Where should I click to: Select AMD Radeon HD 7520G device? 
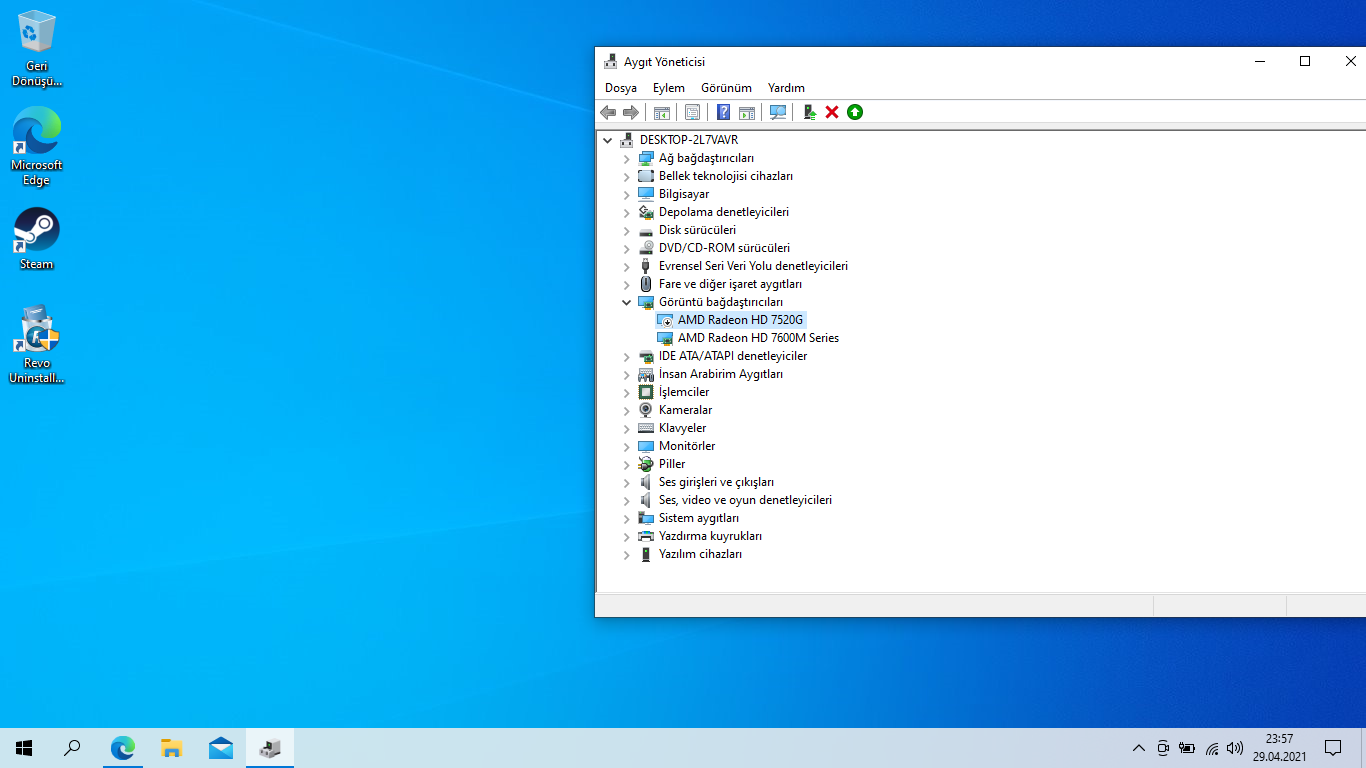click(740, 320)
